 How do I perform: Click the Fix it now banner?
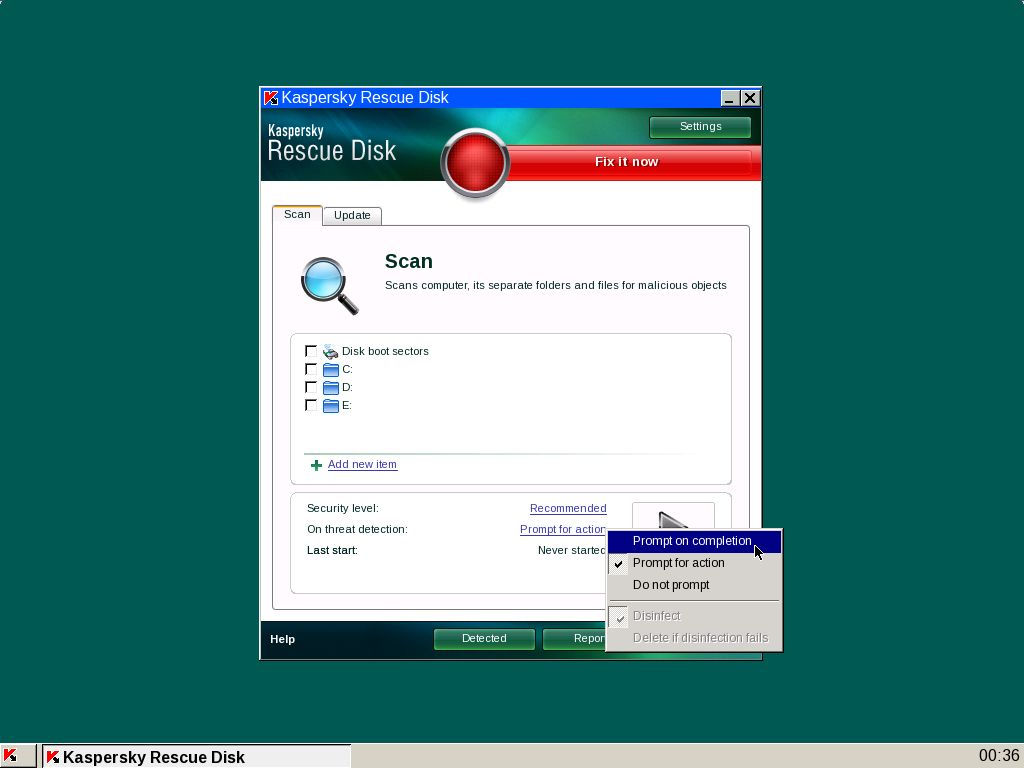[626, 162]
